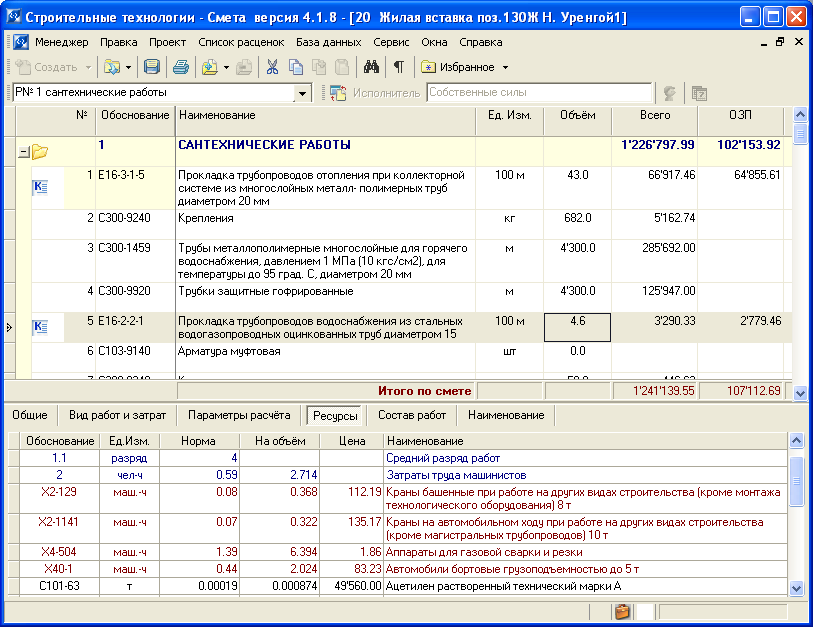Image resolution: width=813 pixels, height=627 pixels.
Task: Click the Цена column header in resources
Action: click(x=352, y=441)
